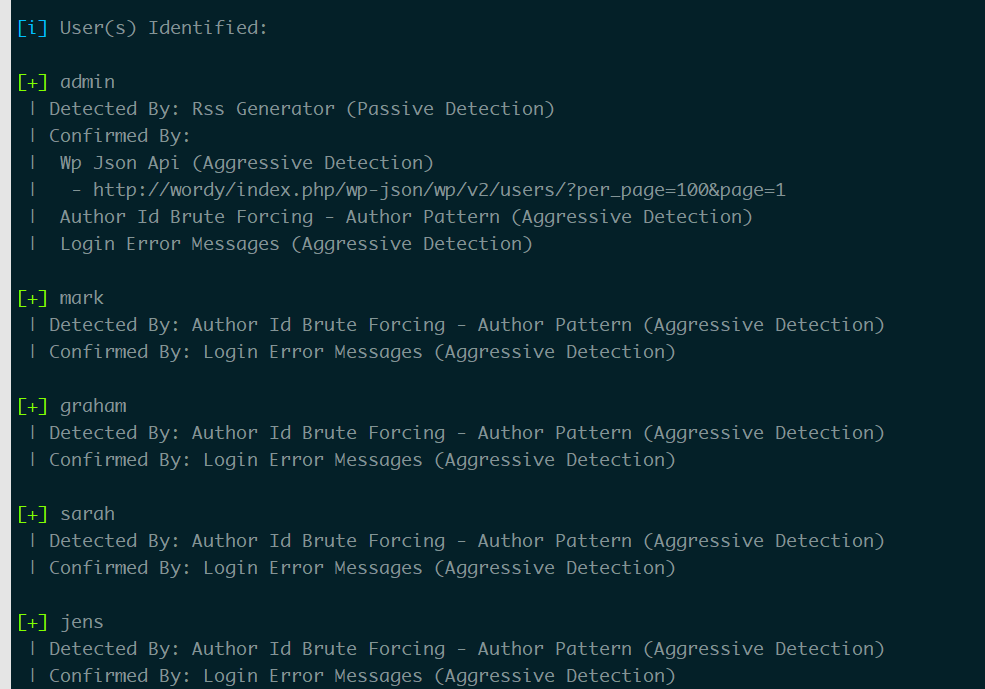Screen dimensions: 985x689
Task: Click admin's Author Id Brute Forcing line
Action: tap(406, 217)
